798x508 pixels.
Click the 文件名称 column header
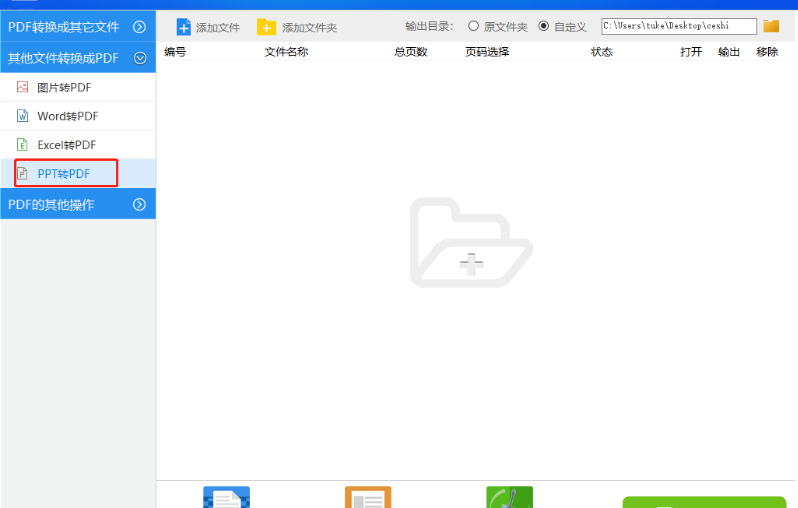pos(287,52)
